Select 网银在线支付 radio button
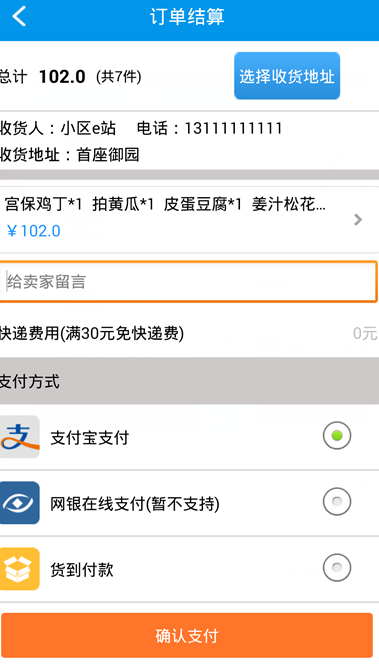Image resolution: width=379 pixels, height=664 pixels. pyautogui.click(x=337, y=501)
